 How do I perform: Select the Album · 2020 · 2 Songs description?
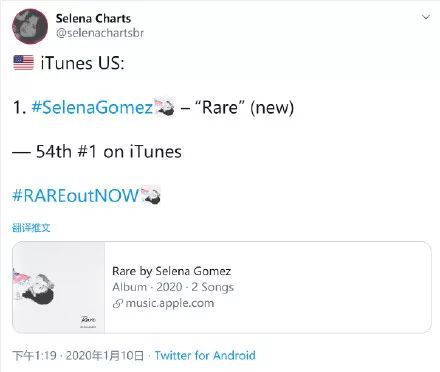(x=173, y=287)
